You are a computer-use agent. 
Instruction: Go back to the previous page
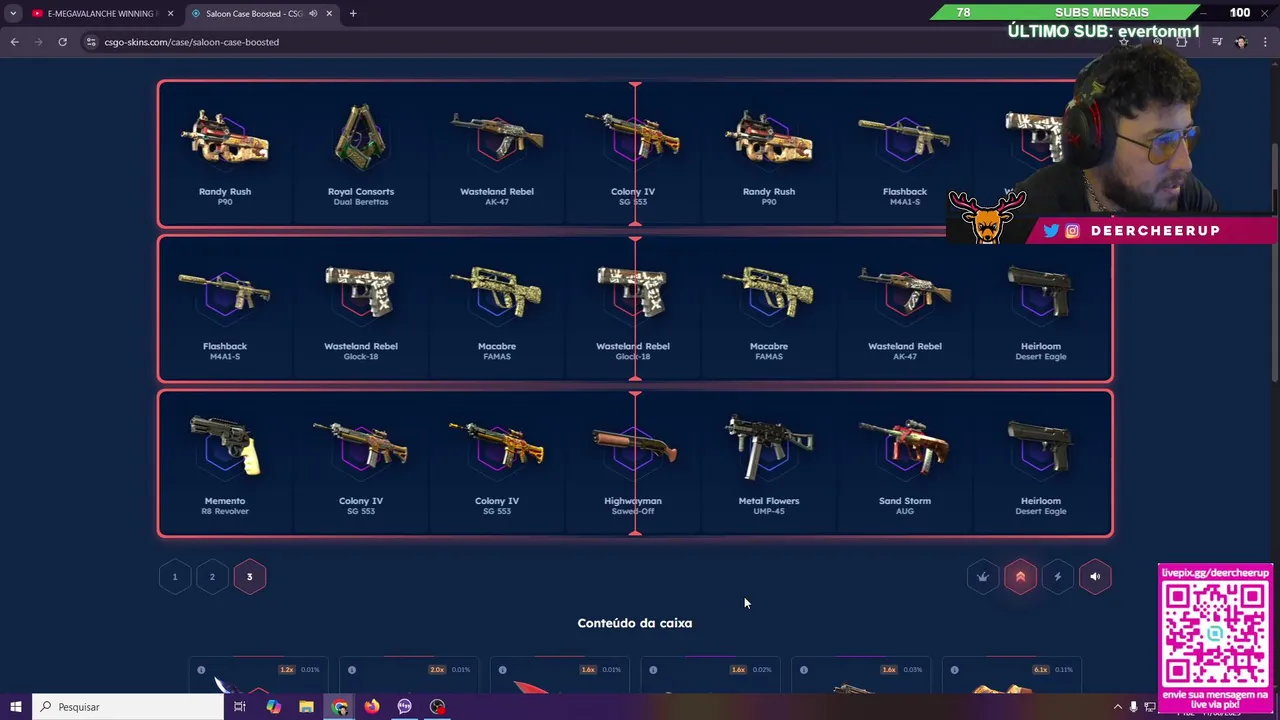[x=14, y=42]
